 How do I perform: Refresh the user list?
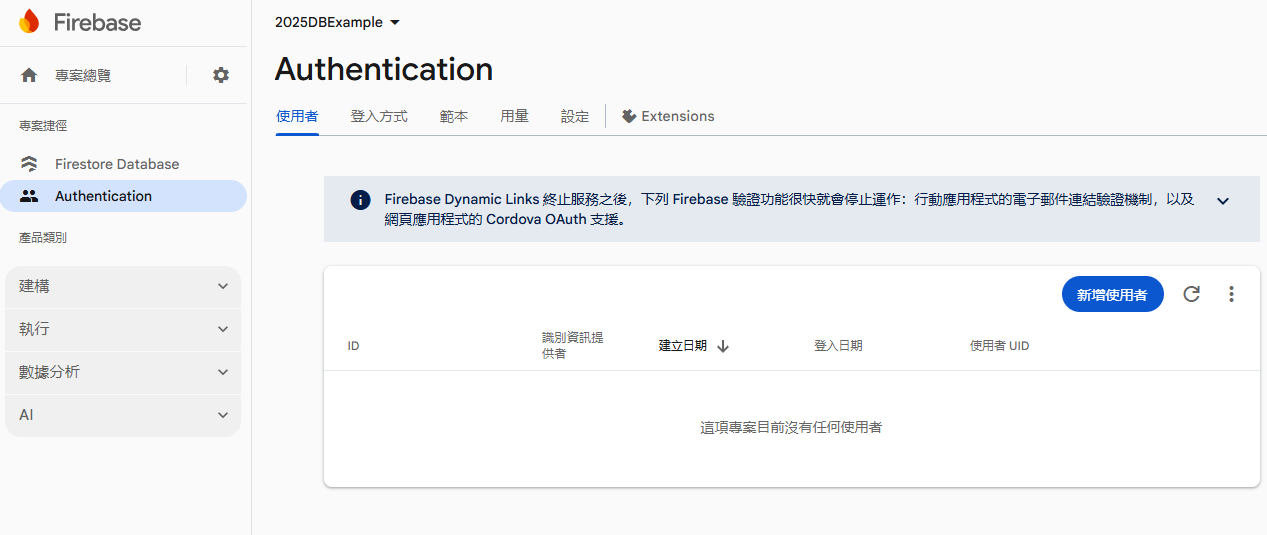coord(1191,294)
